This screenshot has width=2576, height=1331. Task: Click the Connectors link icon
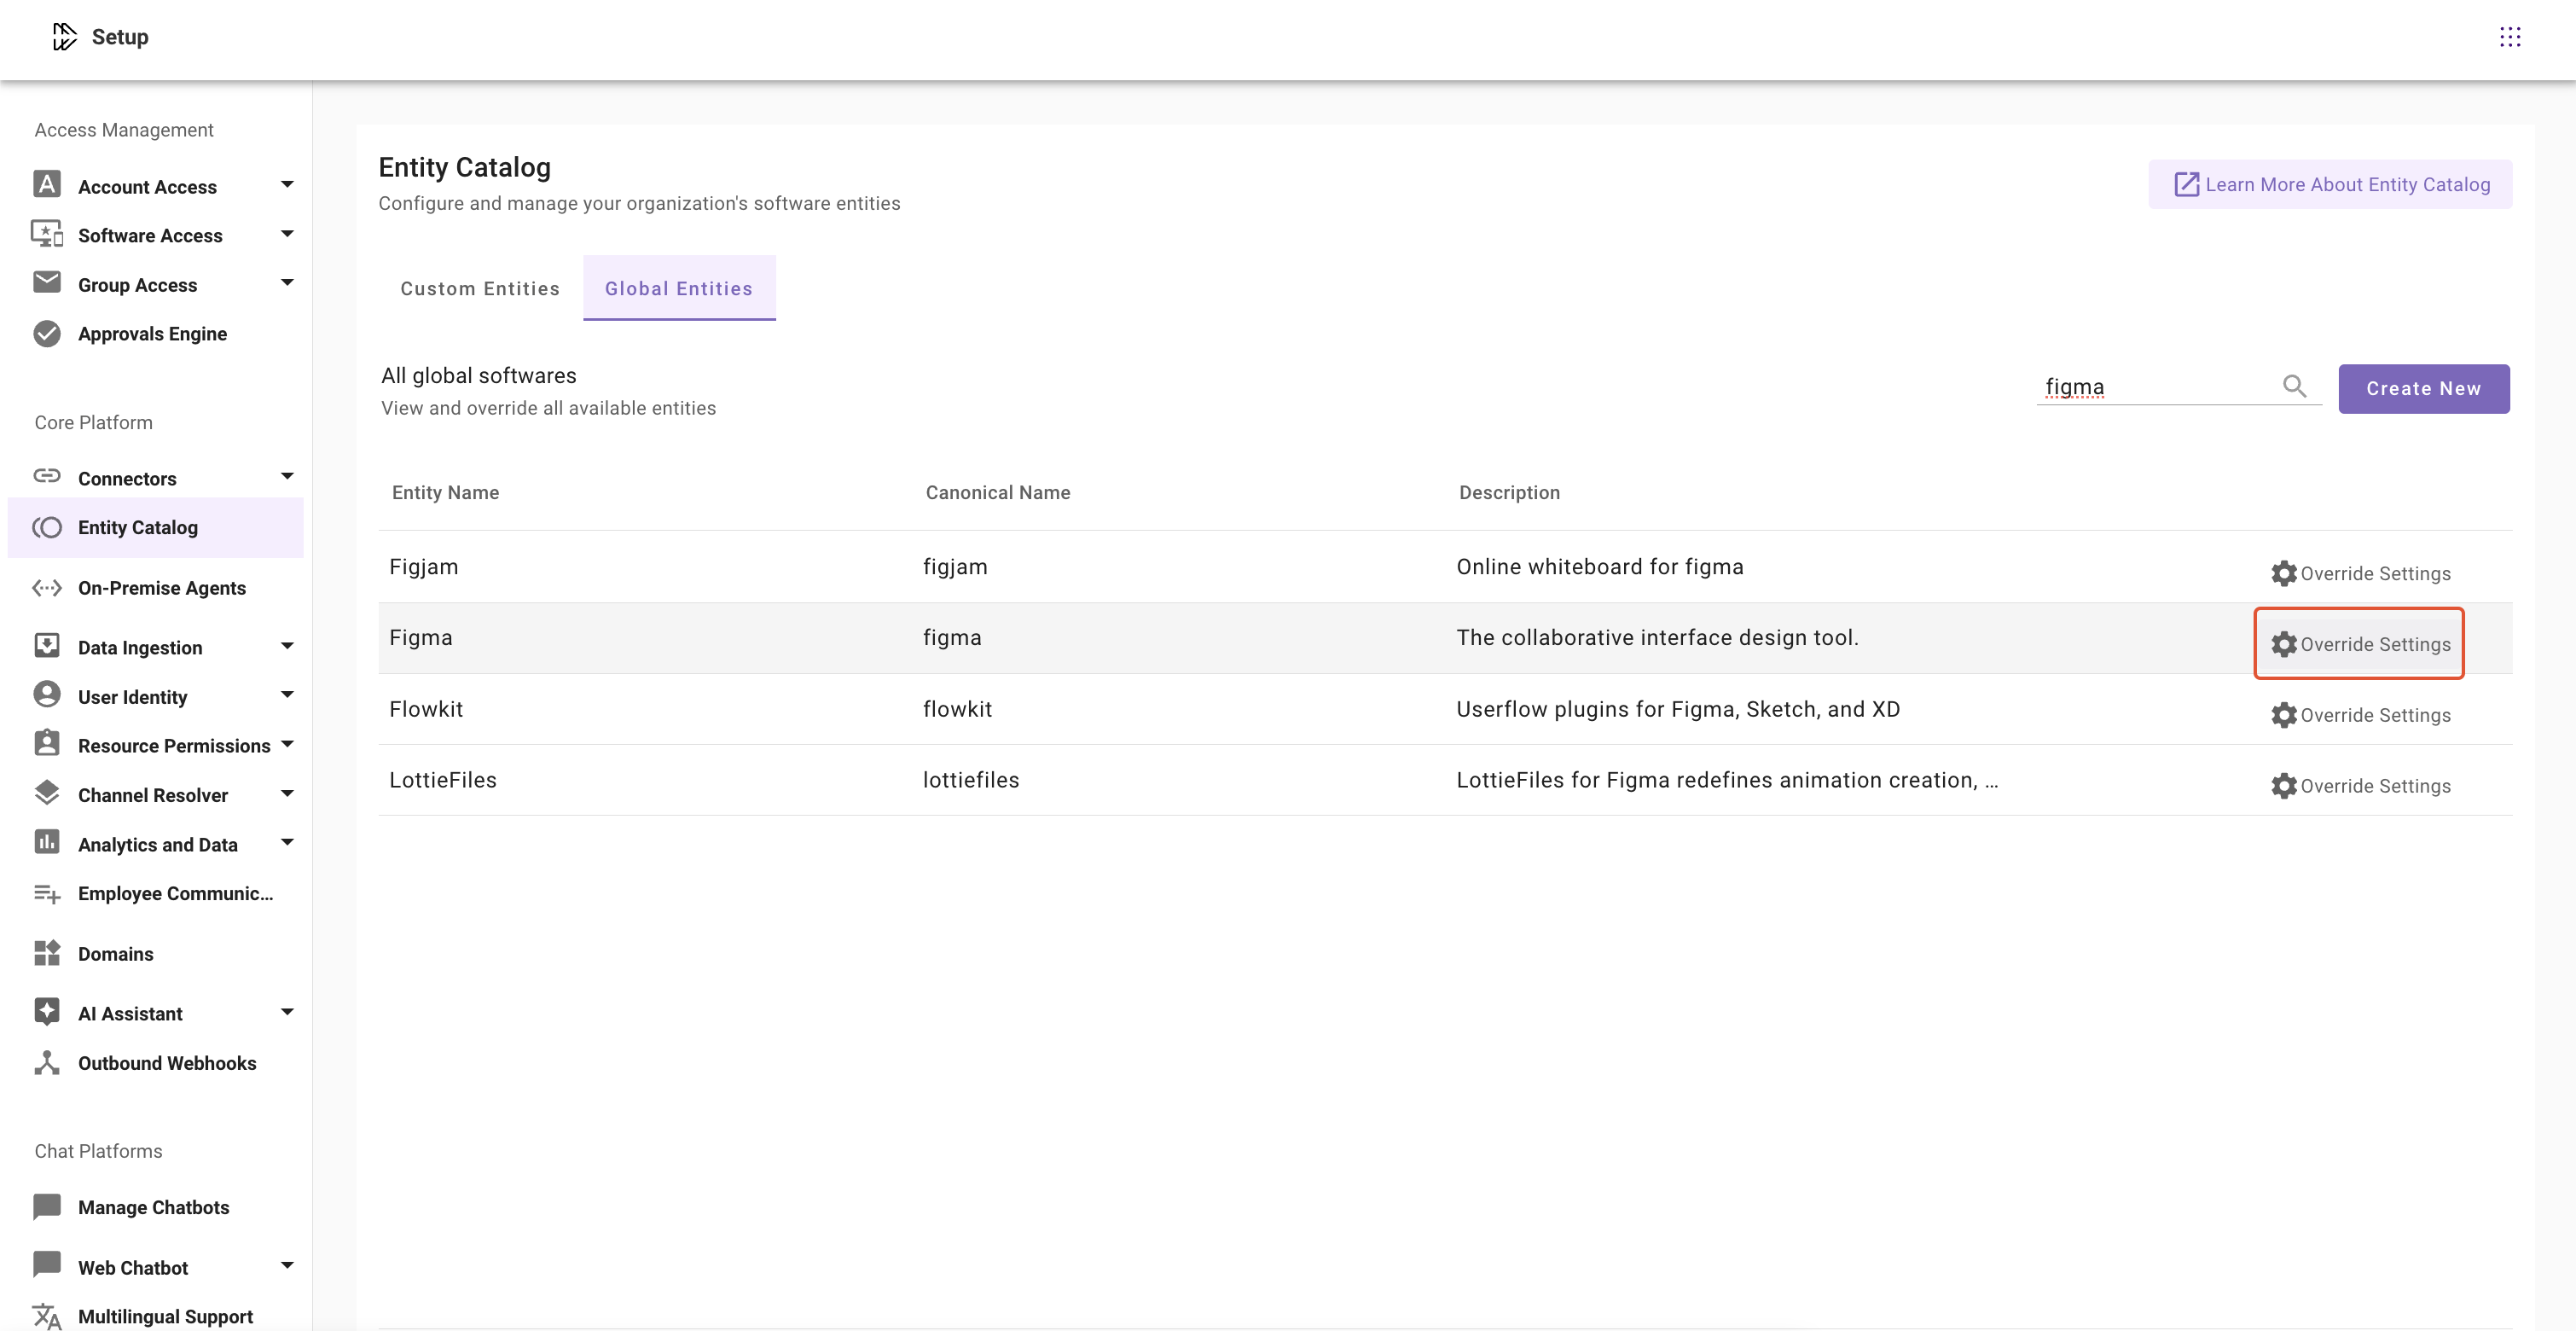[x=47, y=476]
